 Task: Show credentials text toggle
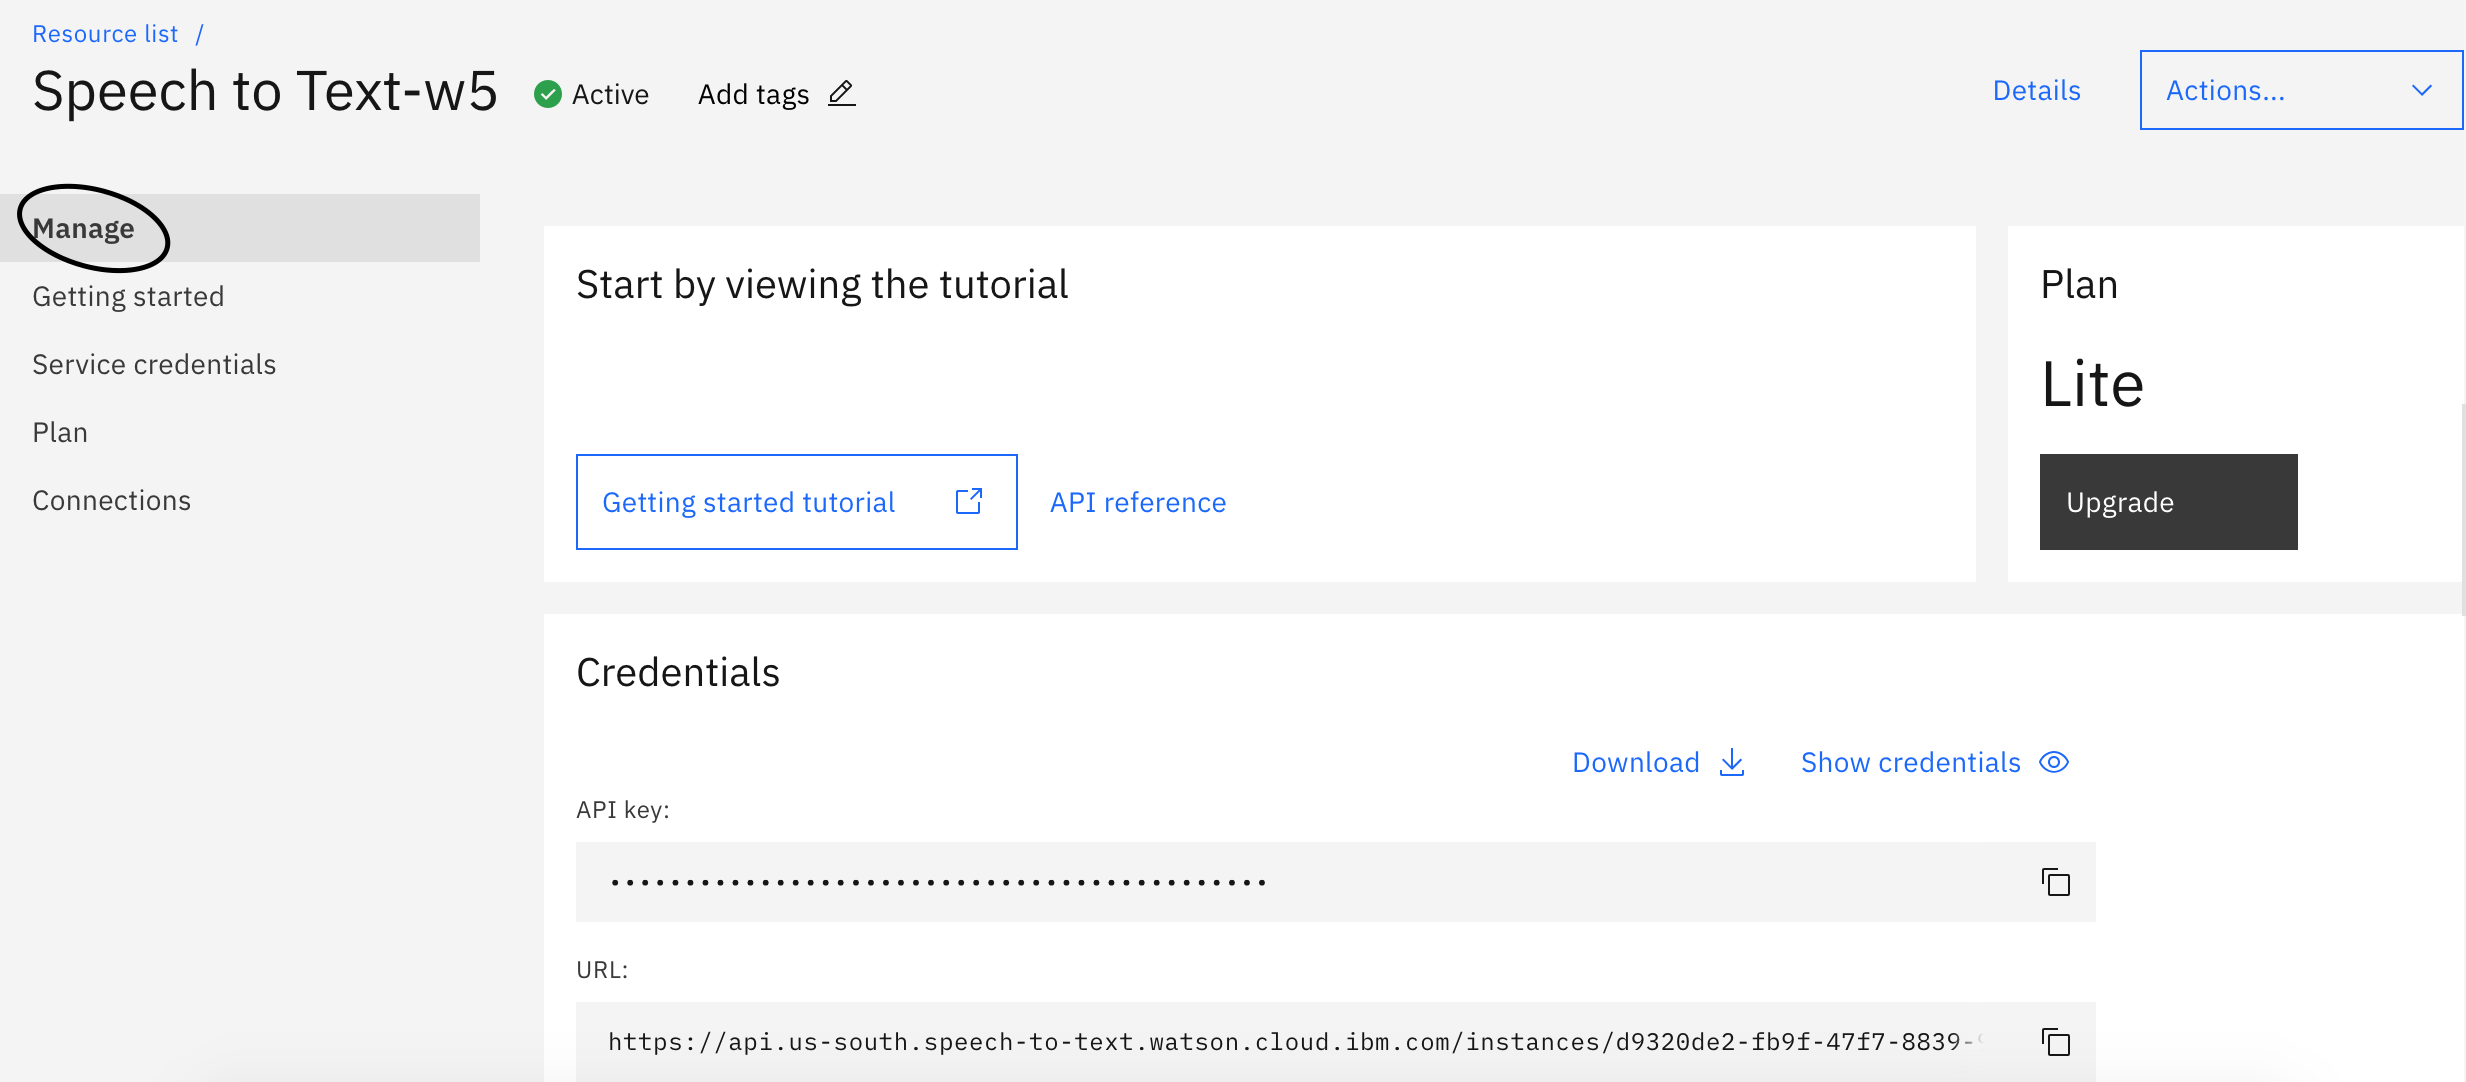tap(1910, 763)
